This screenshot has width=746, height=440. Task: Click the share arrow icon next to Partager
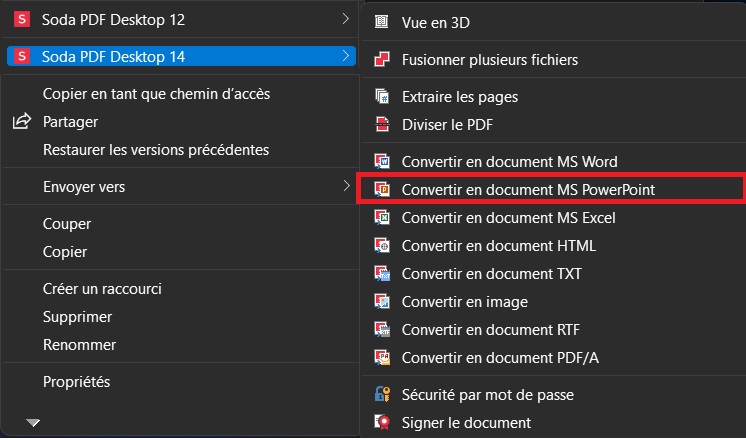pos(22,121)
